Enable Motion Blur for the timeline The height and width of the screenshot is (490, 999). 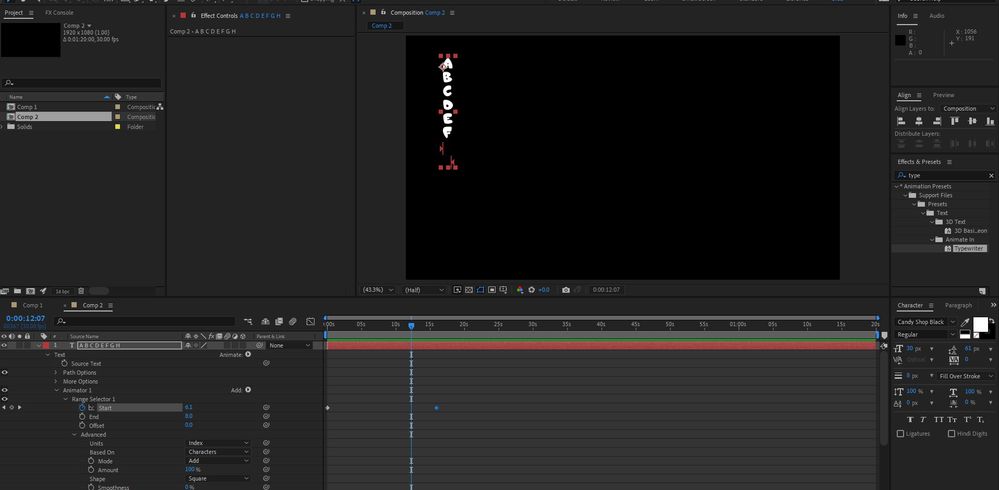(292, 322)
